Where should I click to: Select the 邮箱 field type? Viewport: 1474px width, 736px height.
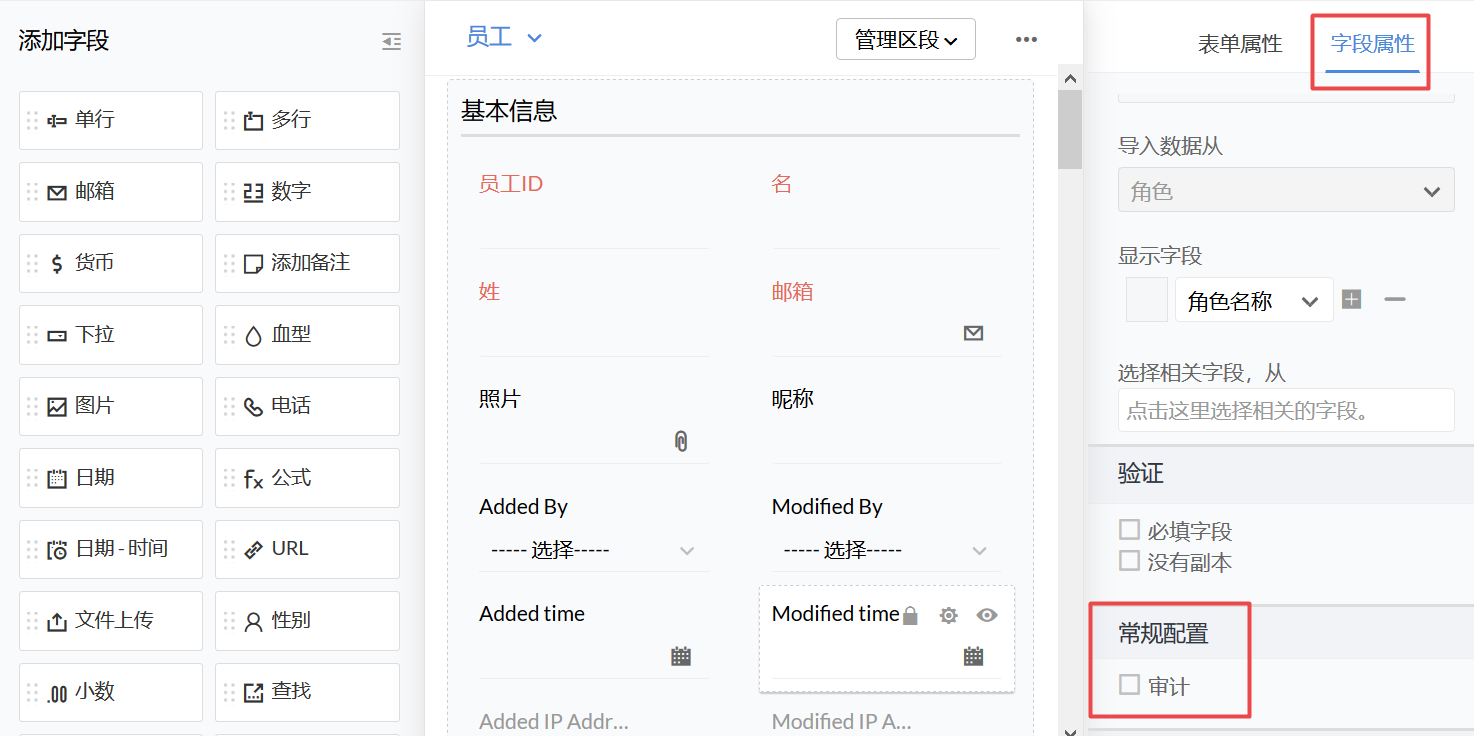pos(111,192)
